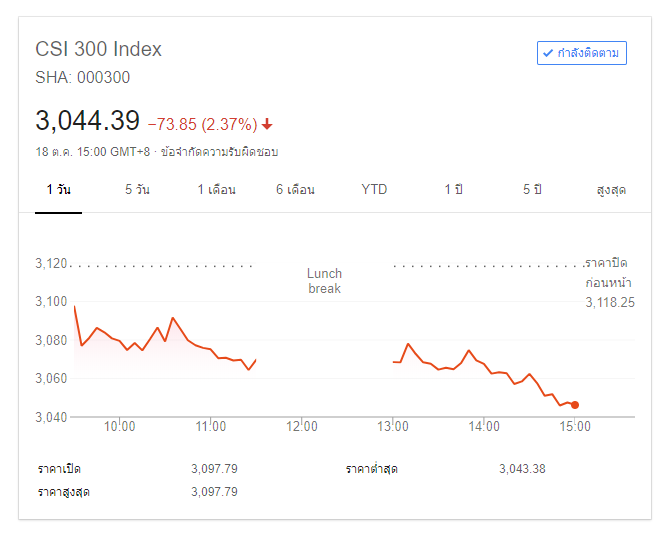Click the Lunch break label on chart
Screen dimensions: 664x535
point(324,281)
